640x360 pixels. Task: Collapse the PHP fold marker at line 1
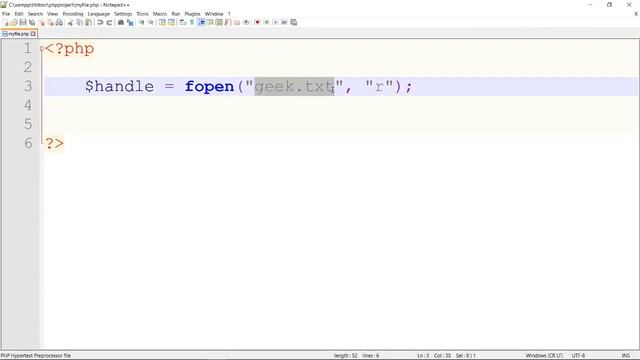click(x=42, y=48)
